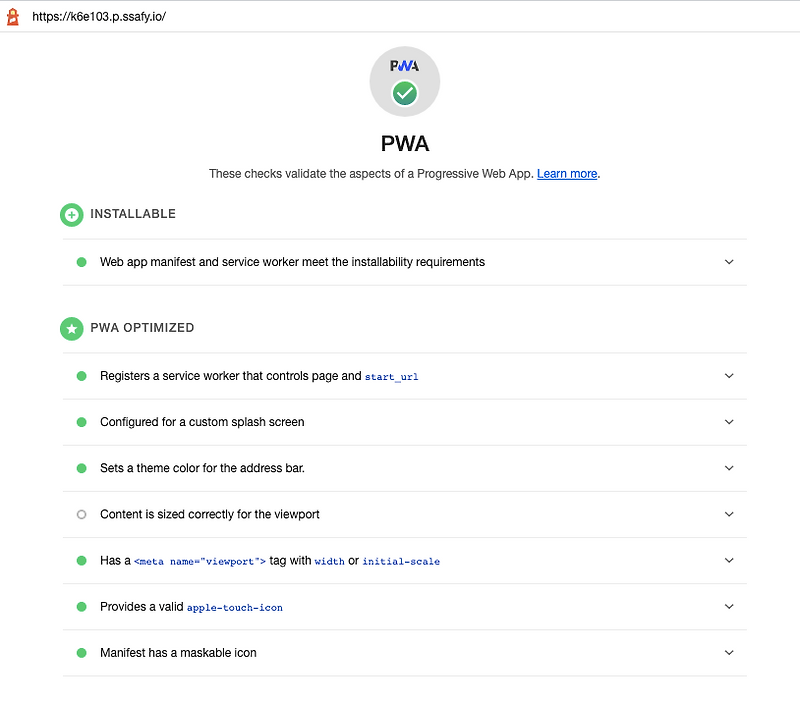Click the pass dot beside maskable icon audit

click(x=81, y=653)
